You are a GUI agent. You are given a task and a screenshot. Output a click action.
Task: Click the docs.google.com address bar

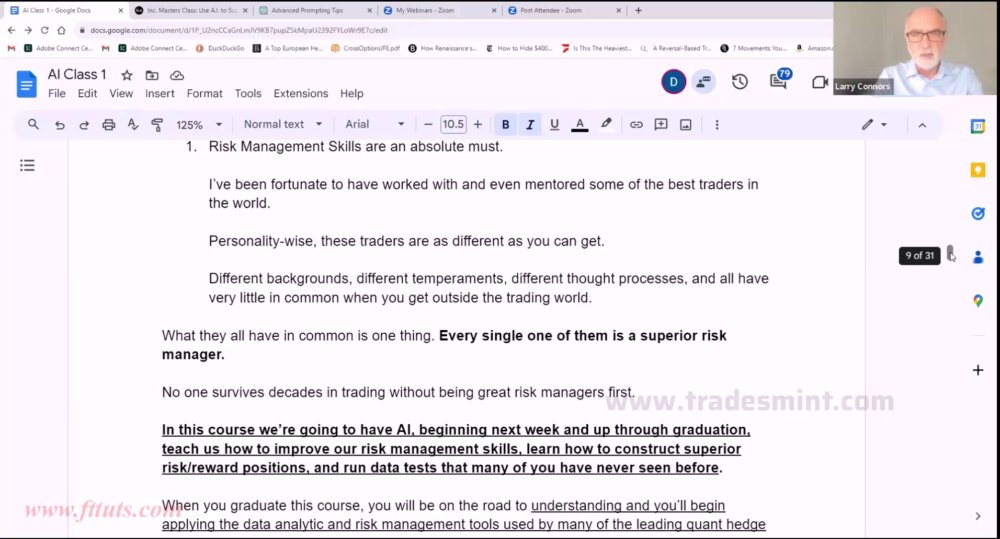pos(239,30)
